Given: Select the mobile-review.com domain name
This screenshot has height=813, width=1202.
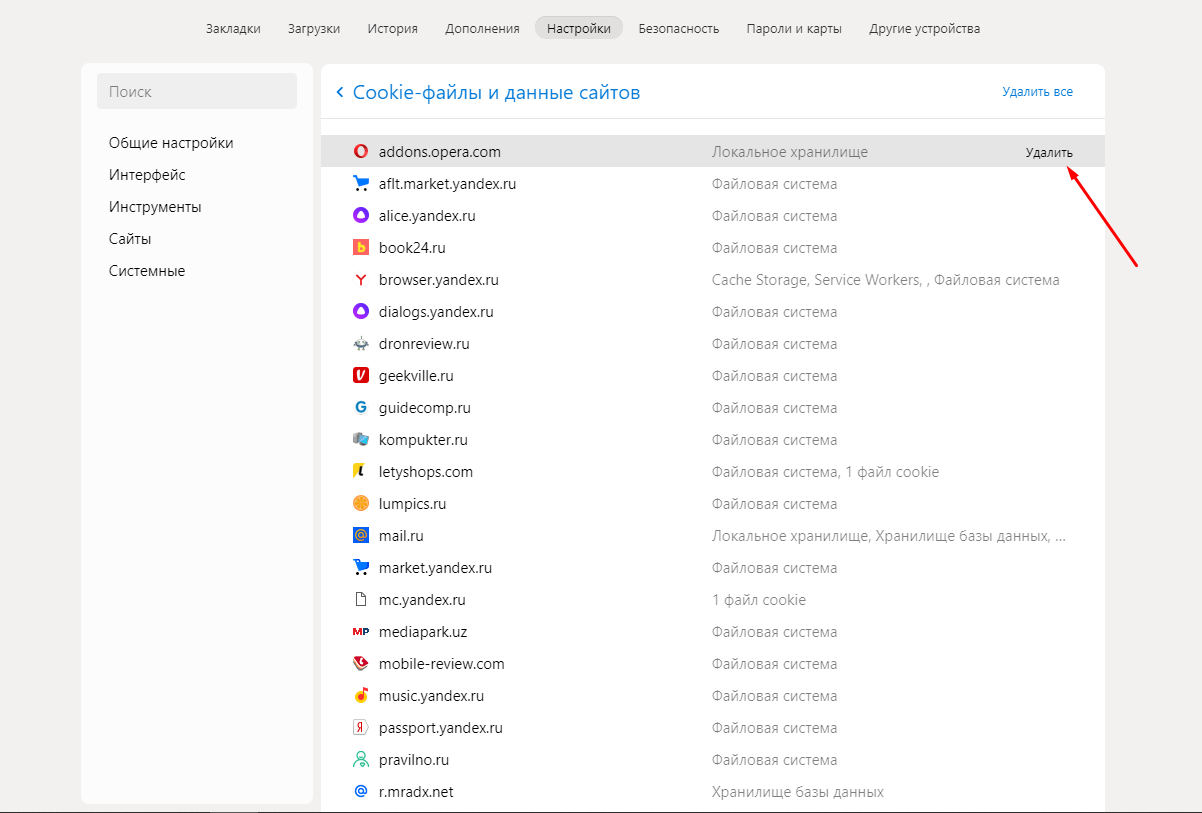Looking at the screenshot, I should 442,664.
